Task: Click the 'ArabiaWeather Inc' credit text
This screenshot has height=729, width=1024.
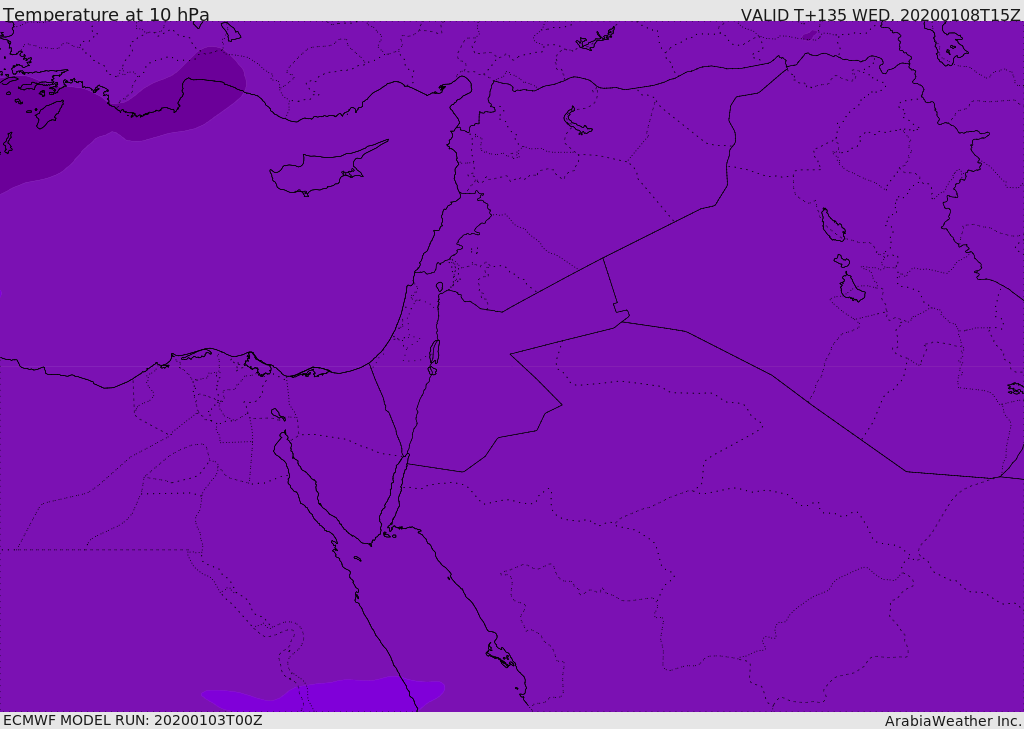Action: coord(953,721)
